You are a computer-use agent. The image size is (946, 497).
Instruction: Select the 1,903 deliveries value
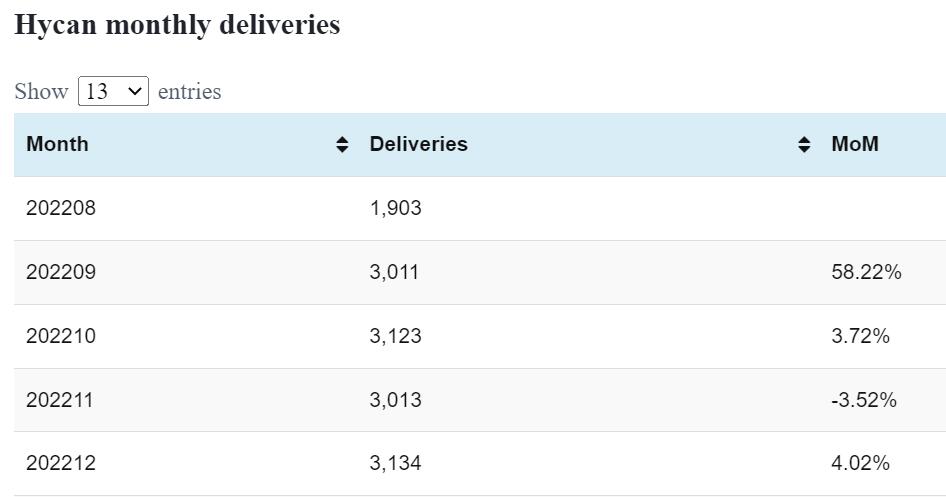click(395, 208)
